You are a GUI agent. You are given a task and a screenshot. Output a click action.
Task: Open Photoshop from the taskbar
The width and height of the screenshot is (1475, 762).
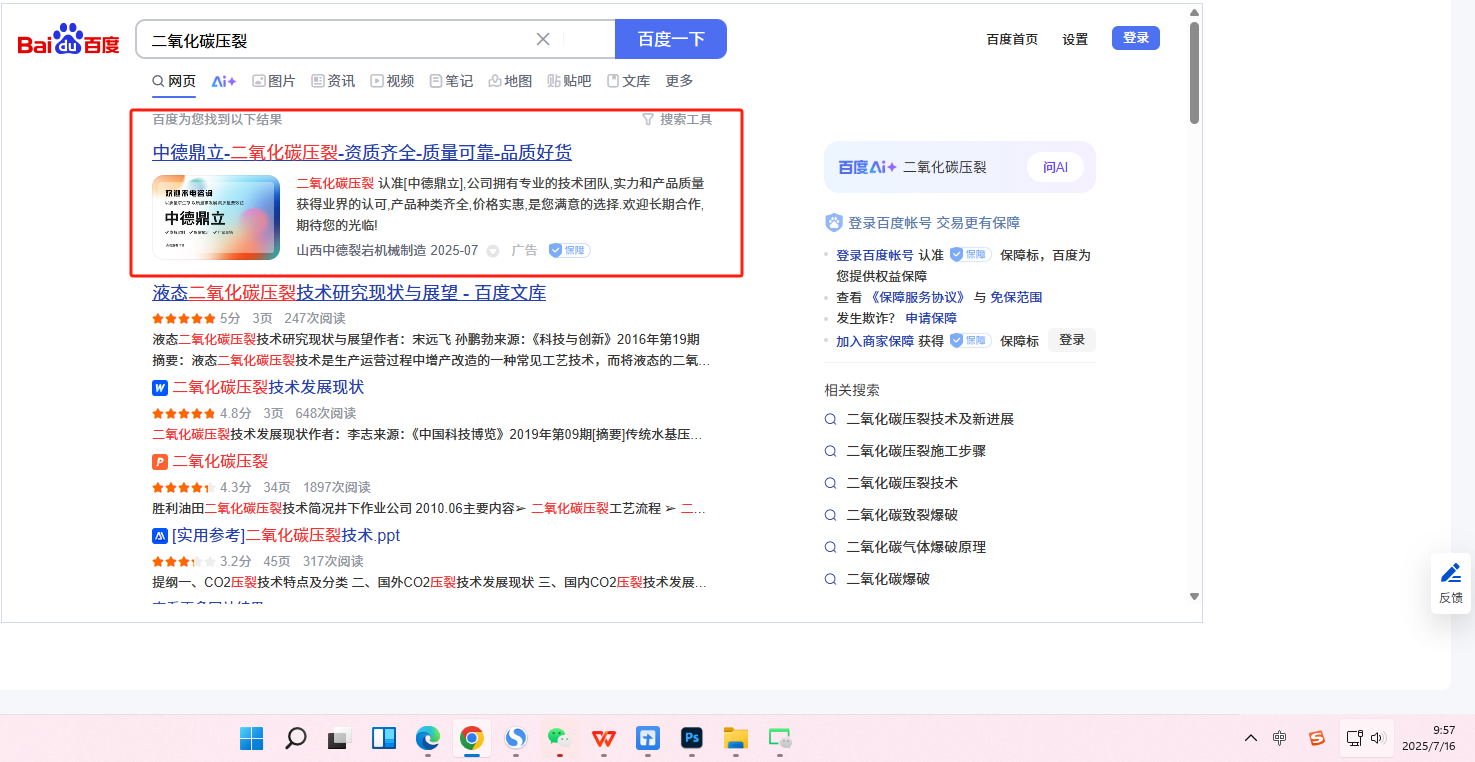click(x=691, y=739)
